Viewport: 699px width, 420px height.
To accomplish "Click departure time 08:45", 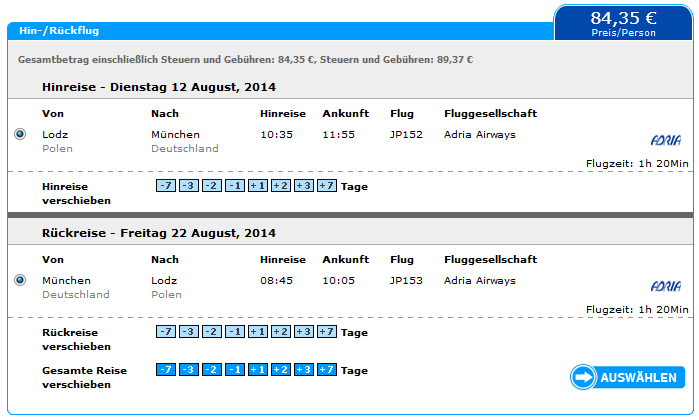I will click(276, 280).
